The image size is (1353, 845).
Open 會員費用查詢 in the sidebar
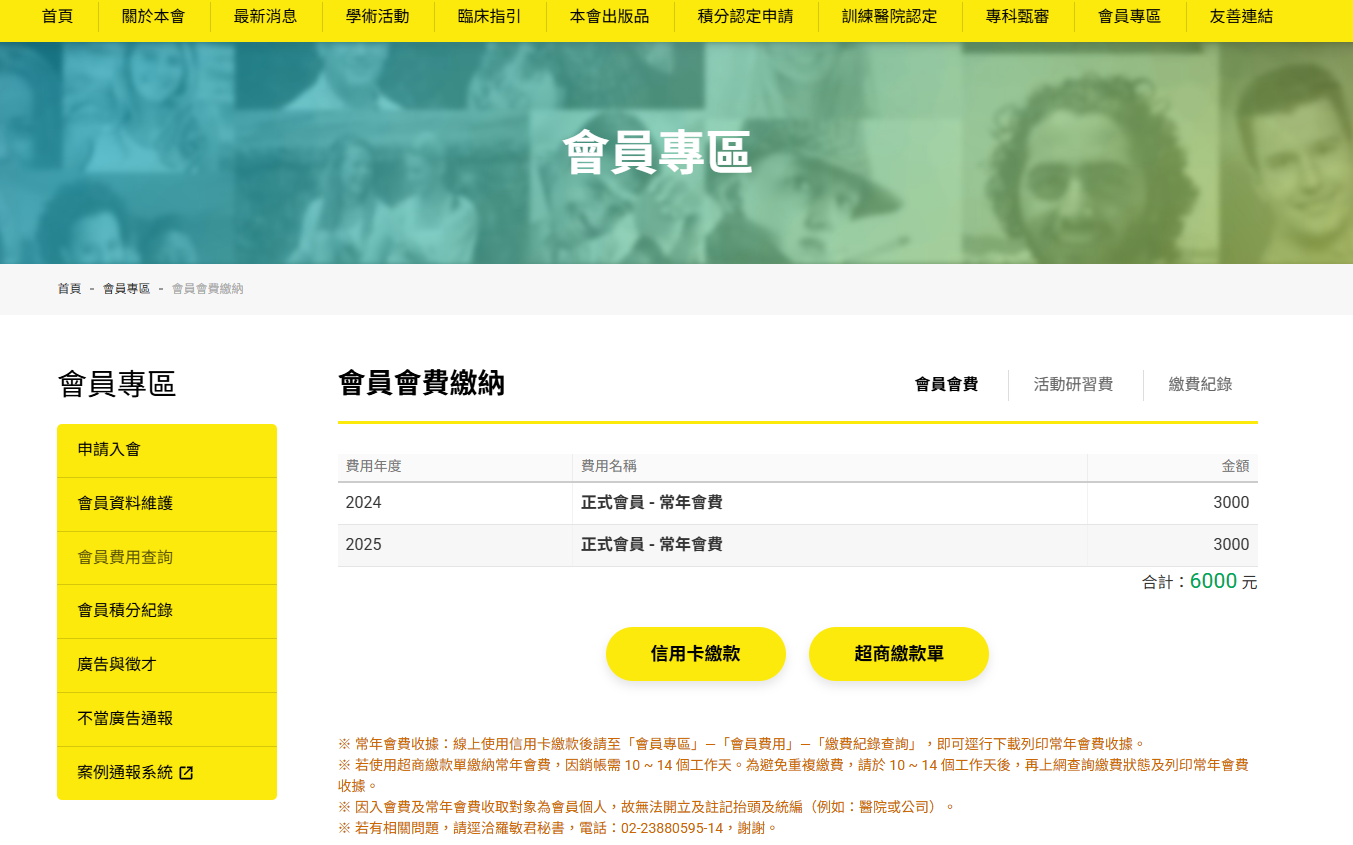point(167,558)
